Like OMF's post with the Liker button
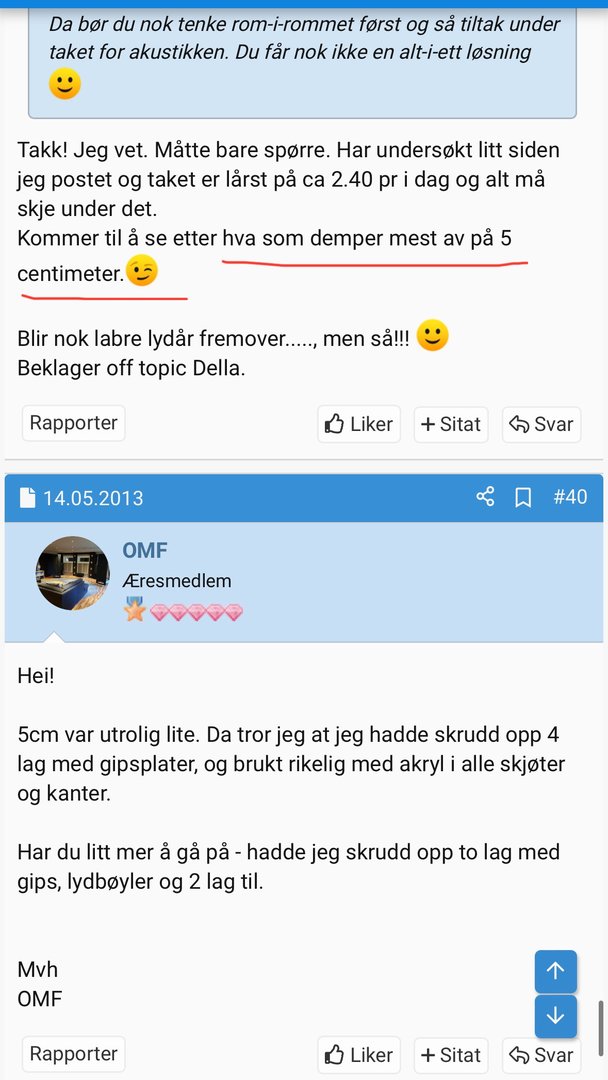Image resolution: width=608 pixels, height=1080 pixels. click(359, 1055)
